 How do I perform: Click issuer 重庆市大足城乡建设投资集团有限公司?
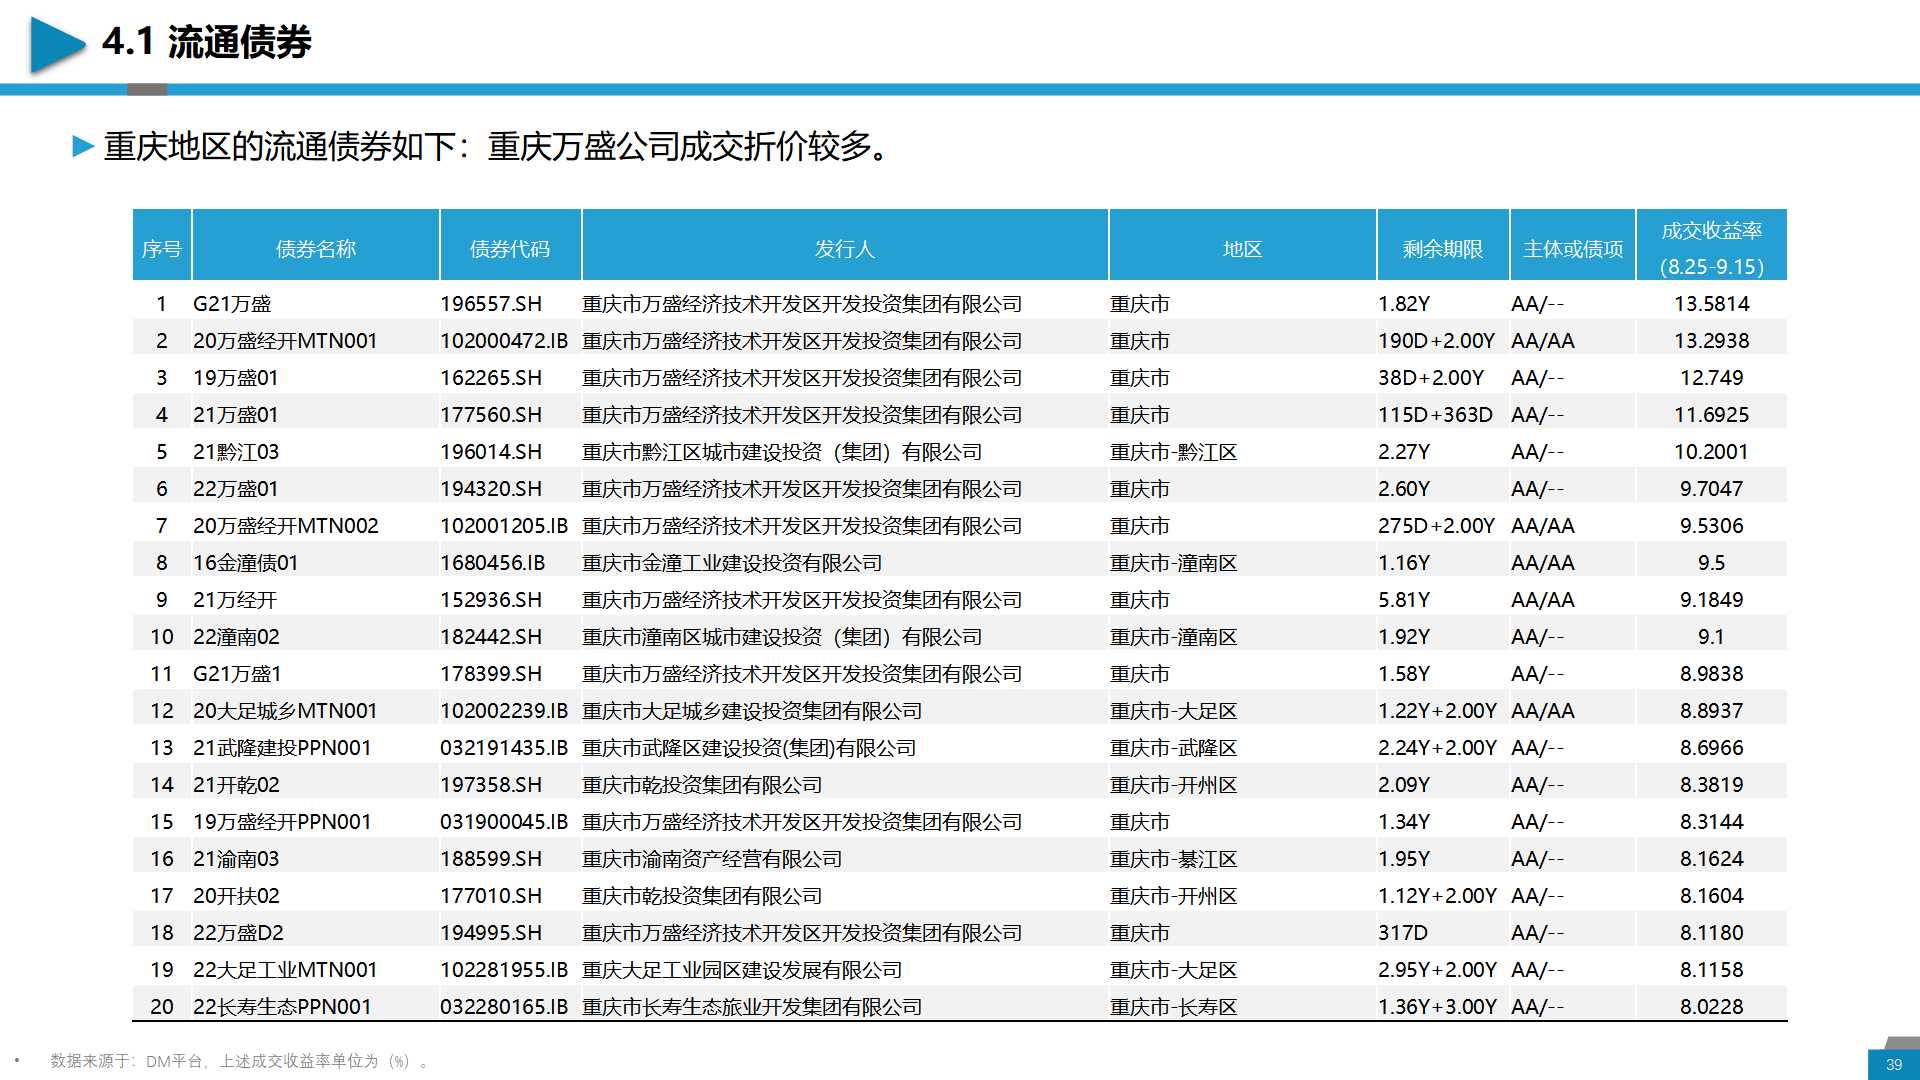752,711
